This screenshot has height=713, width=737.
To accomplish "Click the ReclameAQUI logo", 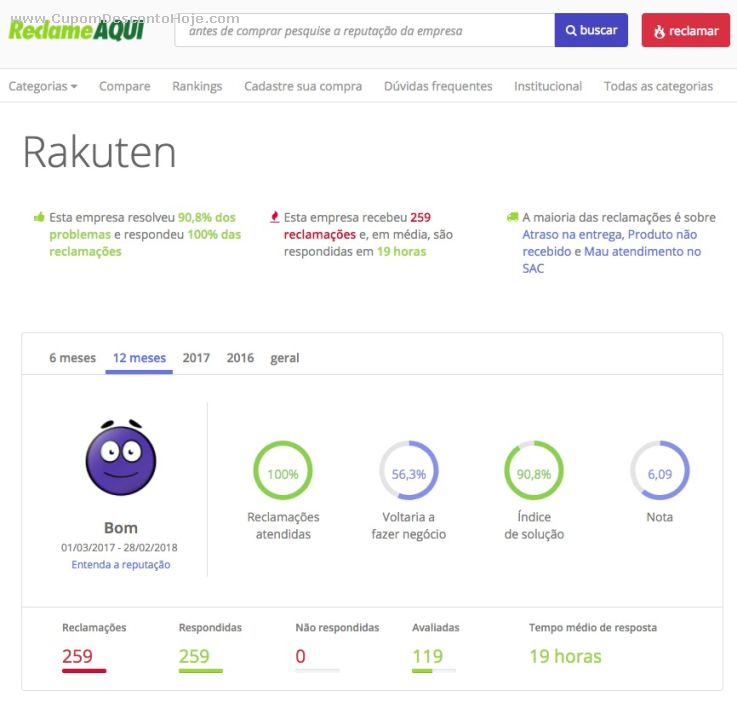I will click(76, 29).
